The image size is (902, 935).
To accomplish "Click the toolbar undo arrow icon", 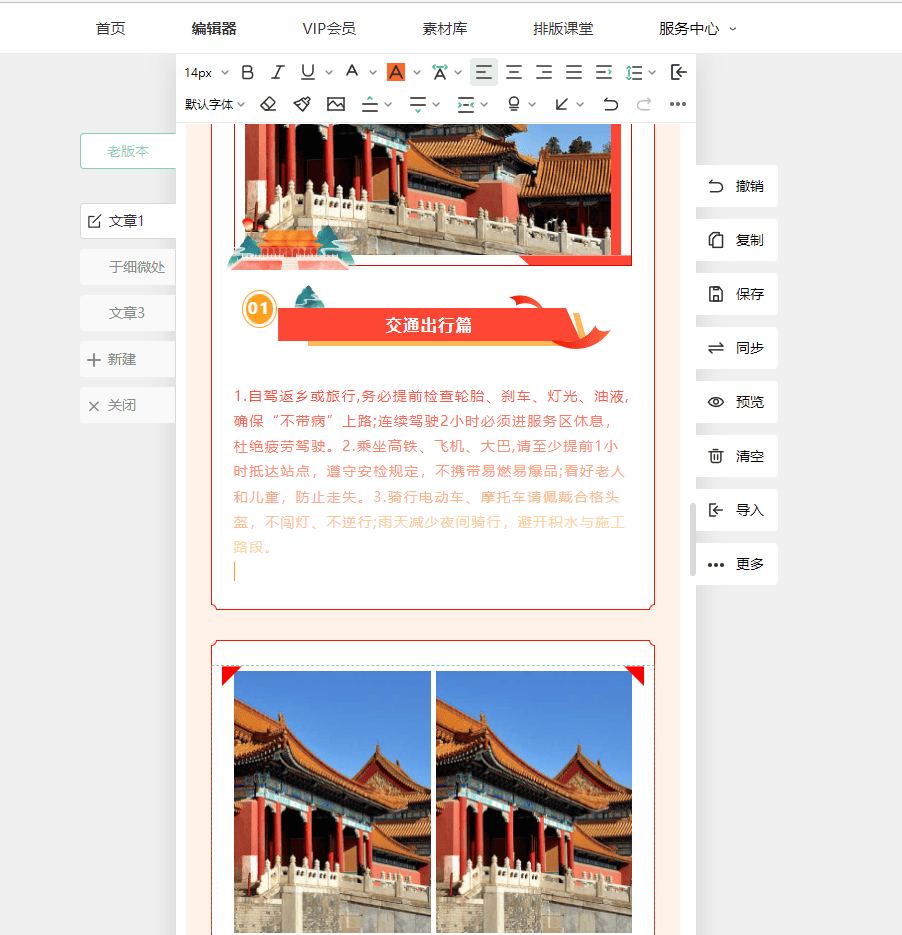I will tap(610, 104).
